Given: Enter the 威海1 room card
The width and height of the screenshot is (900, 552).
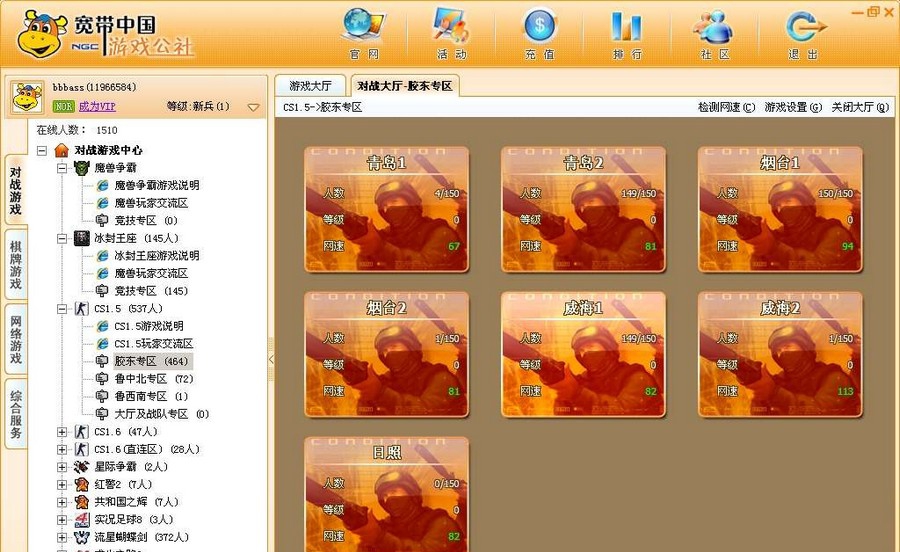Looking at the screenshot, I should [583, 354].
